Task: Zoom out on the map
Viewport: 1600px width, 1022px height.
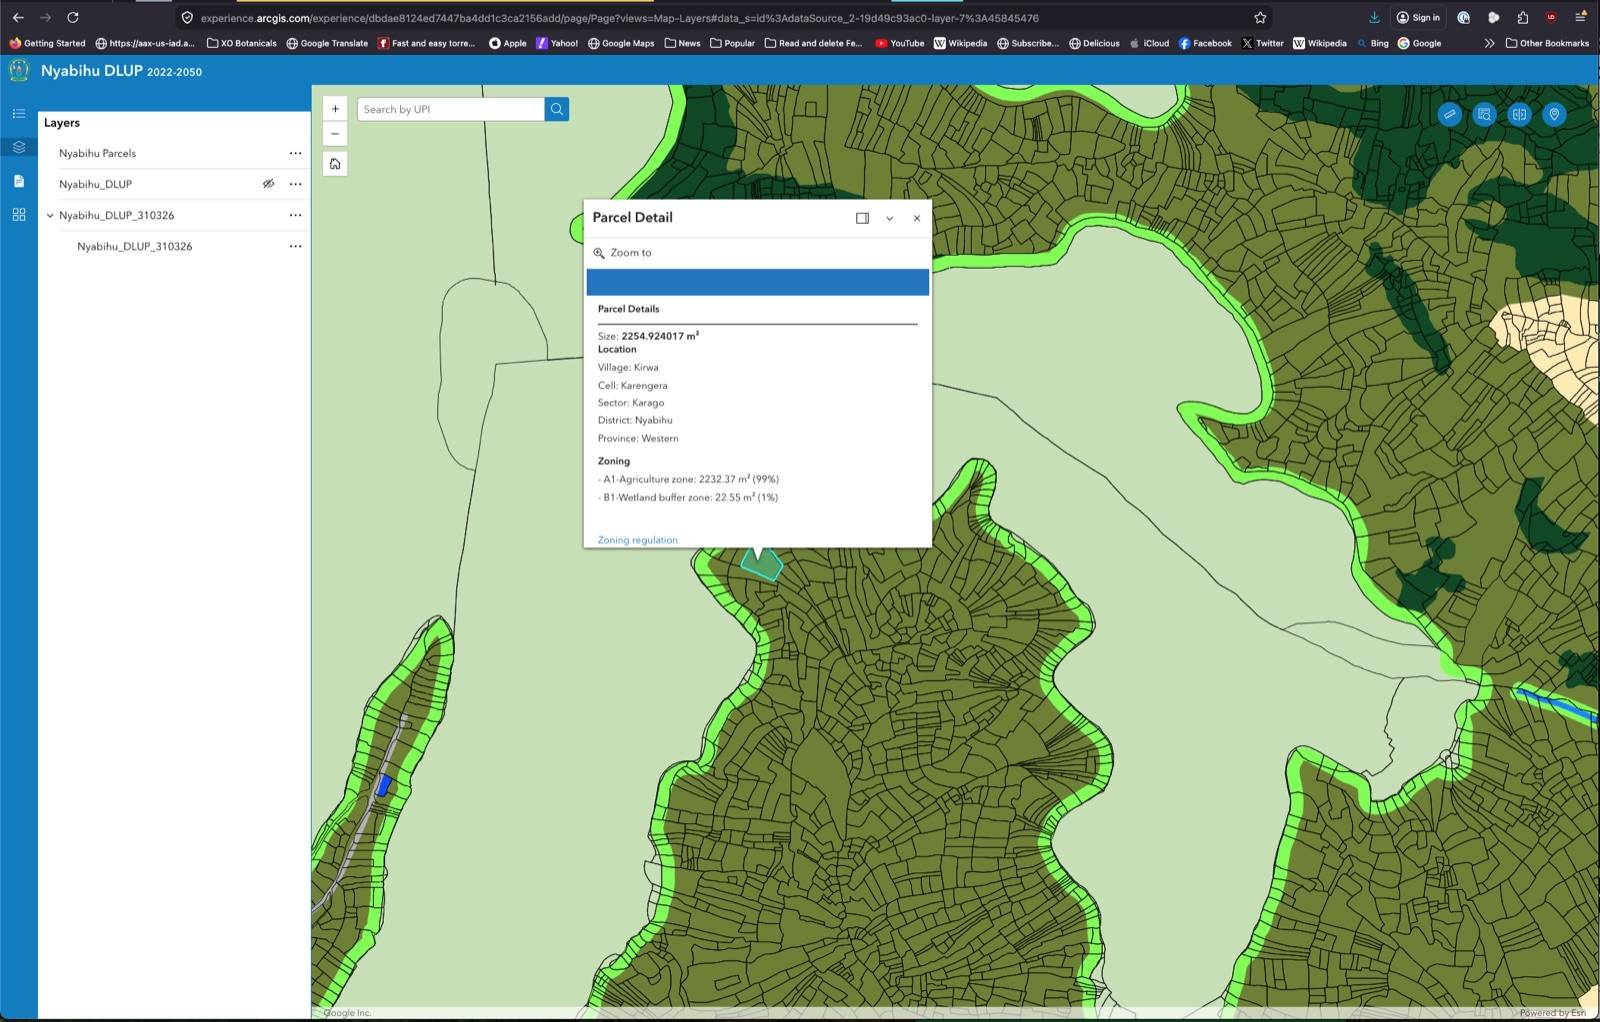Action: 335,134
